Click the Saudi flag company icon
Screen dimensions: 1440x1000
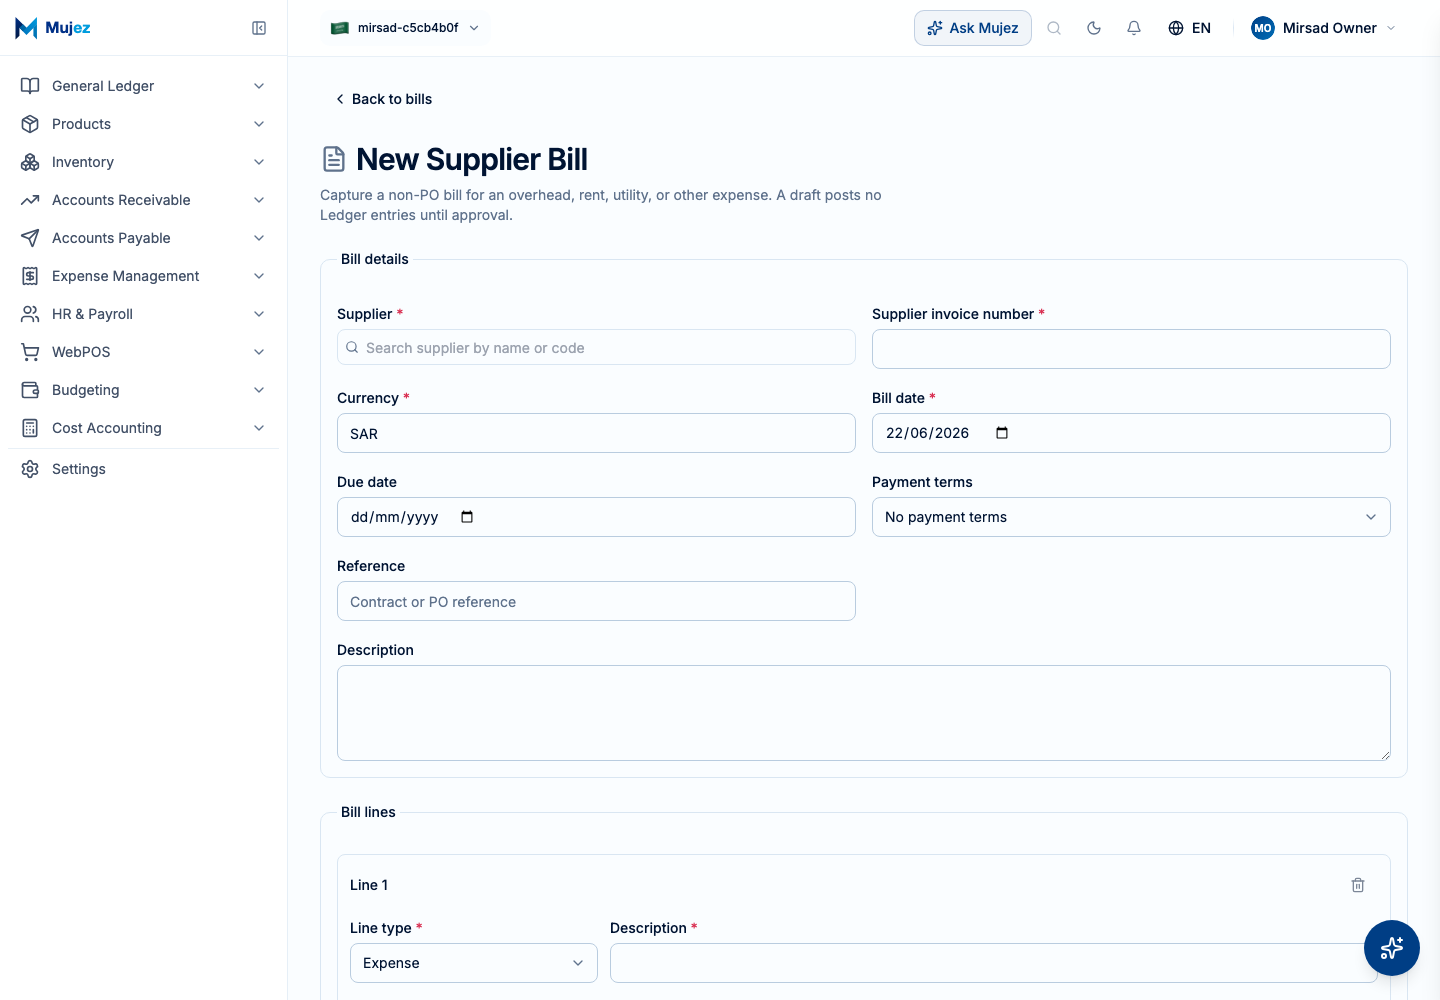(x=340, y=28)
